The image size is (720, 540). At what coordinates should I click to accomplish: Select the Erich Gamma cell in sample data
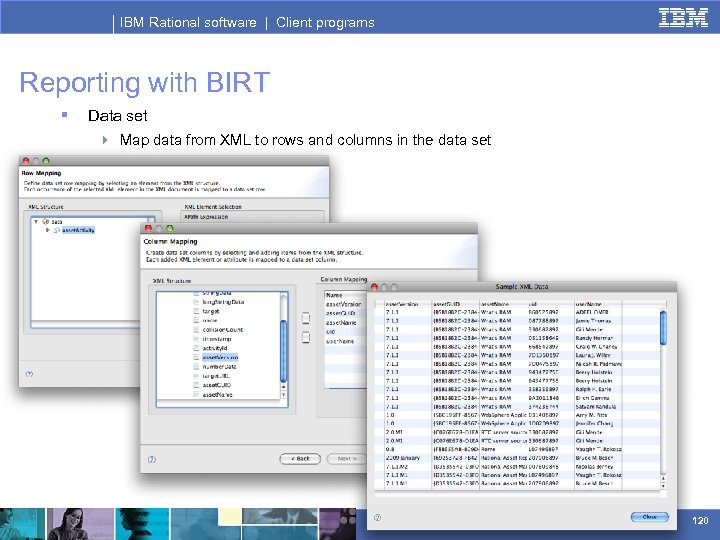[x=597, y=398]
